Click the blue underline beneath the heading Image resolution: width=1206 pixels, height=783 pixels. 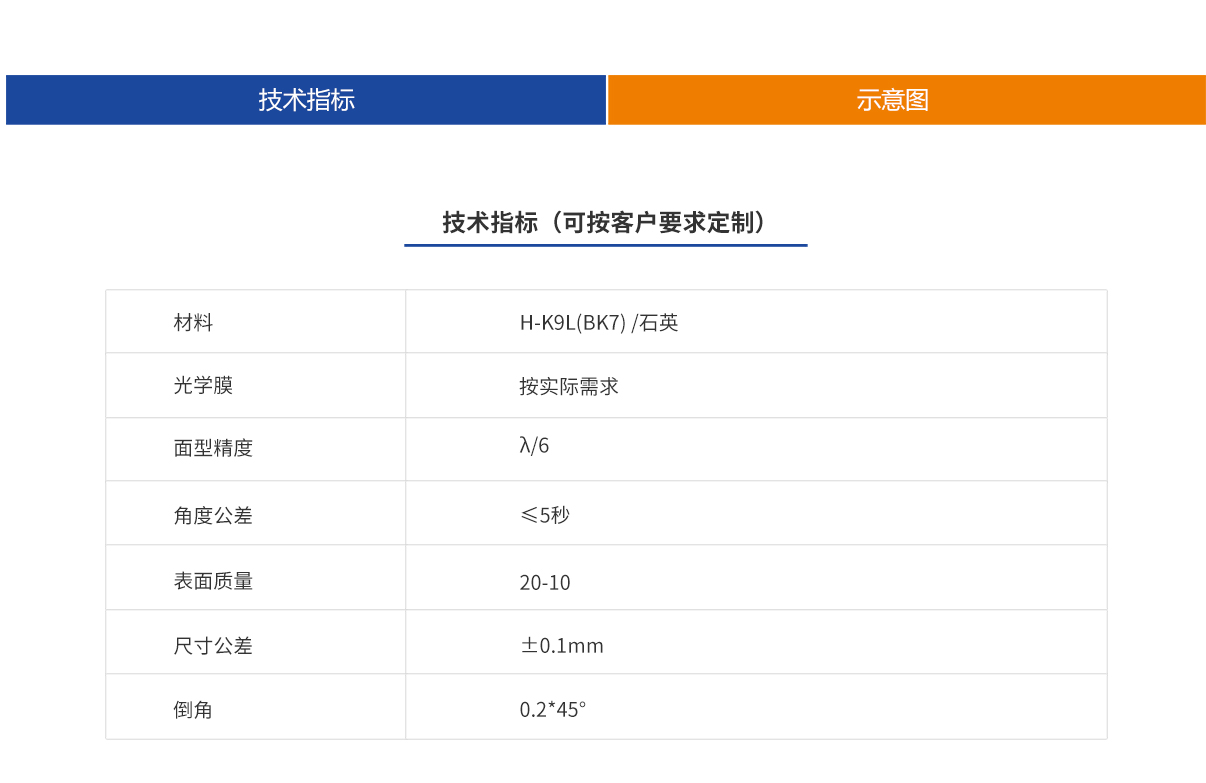coord(605,246)
